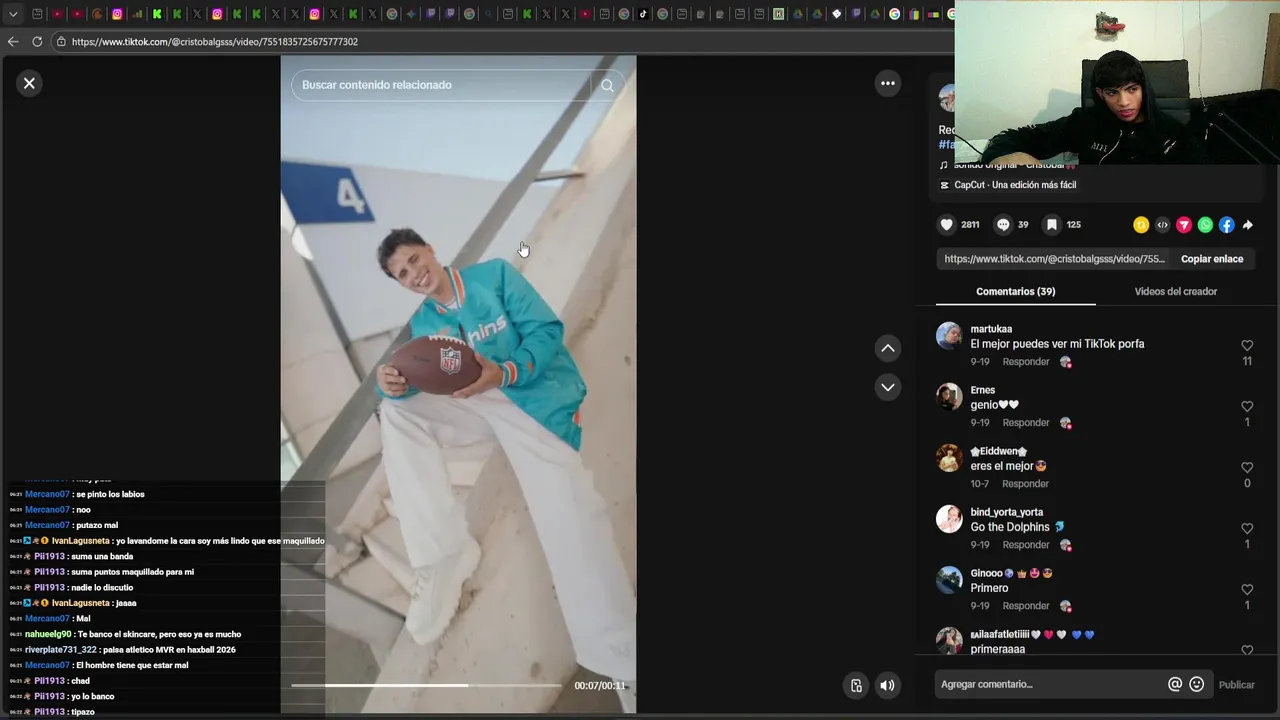Close the TikTok video viewer
Image resolution: width=1280 pixels, height=720 pixels.
(x=29, y=83)
